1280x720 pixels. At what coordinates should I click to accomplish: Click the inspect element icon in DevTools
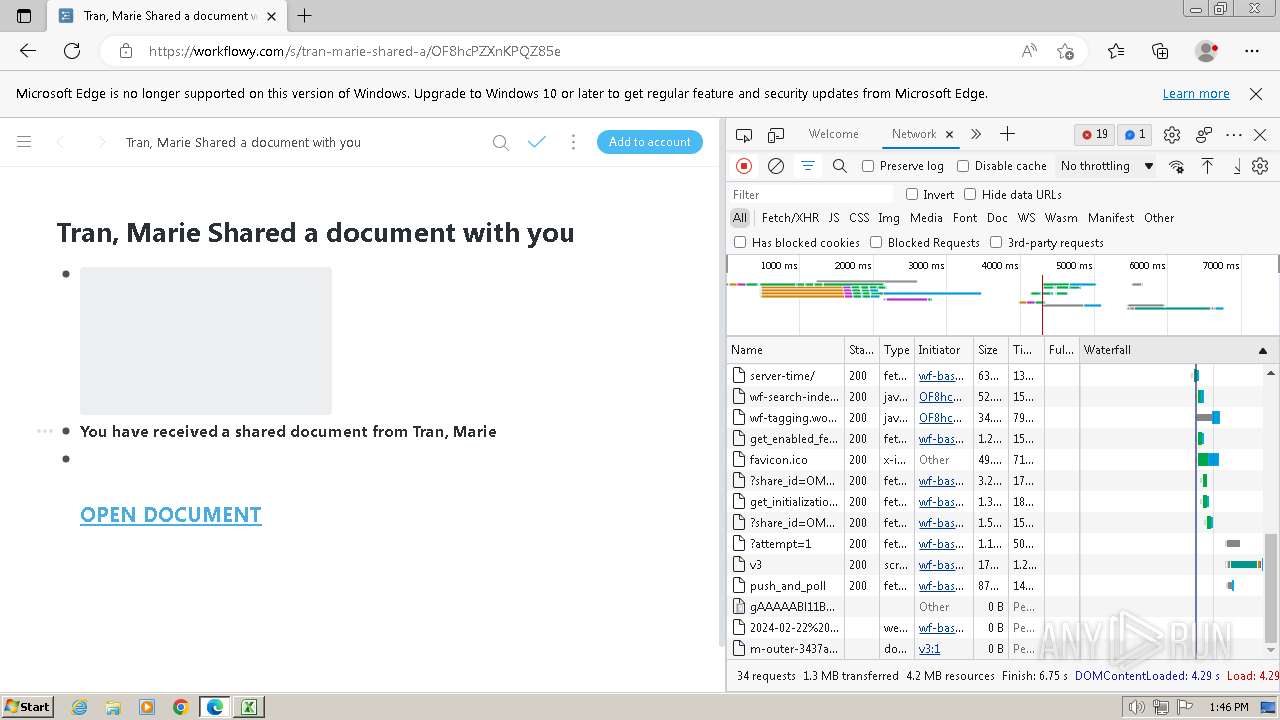744,134
